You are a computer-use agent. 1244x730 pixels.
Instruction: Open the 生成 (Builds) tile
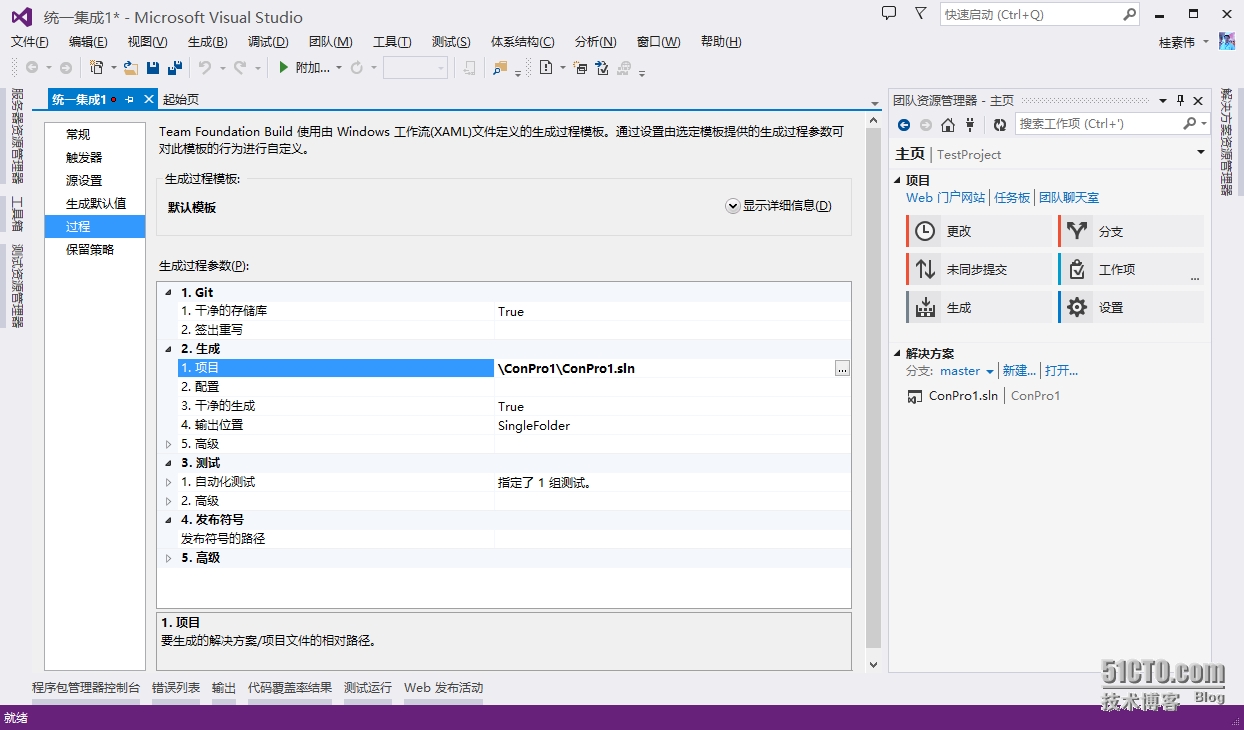pos(980,307)
